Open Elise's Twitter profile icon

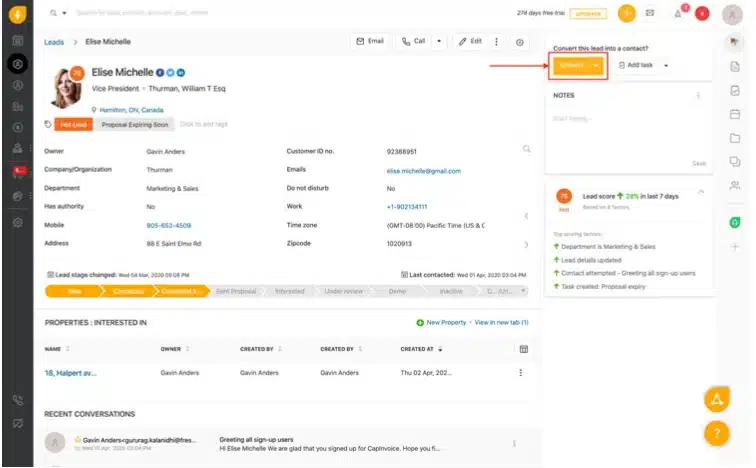[x=170, y=73]
